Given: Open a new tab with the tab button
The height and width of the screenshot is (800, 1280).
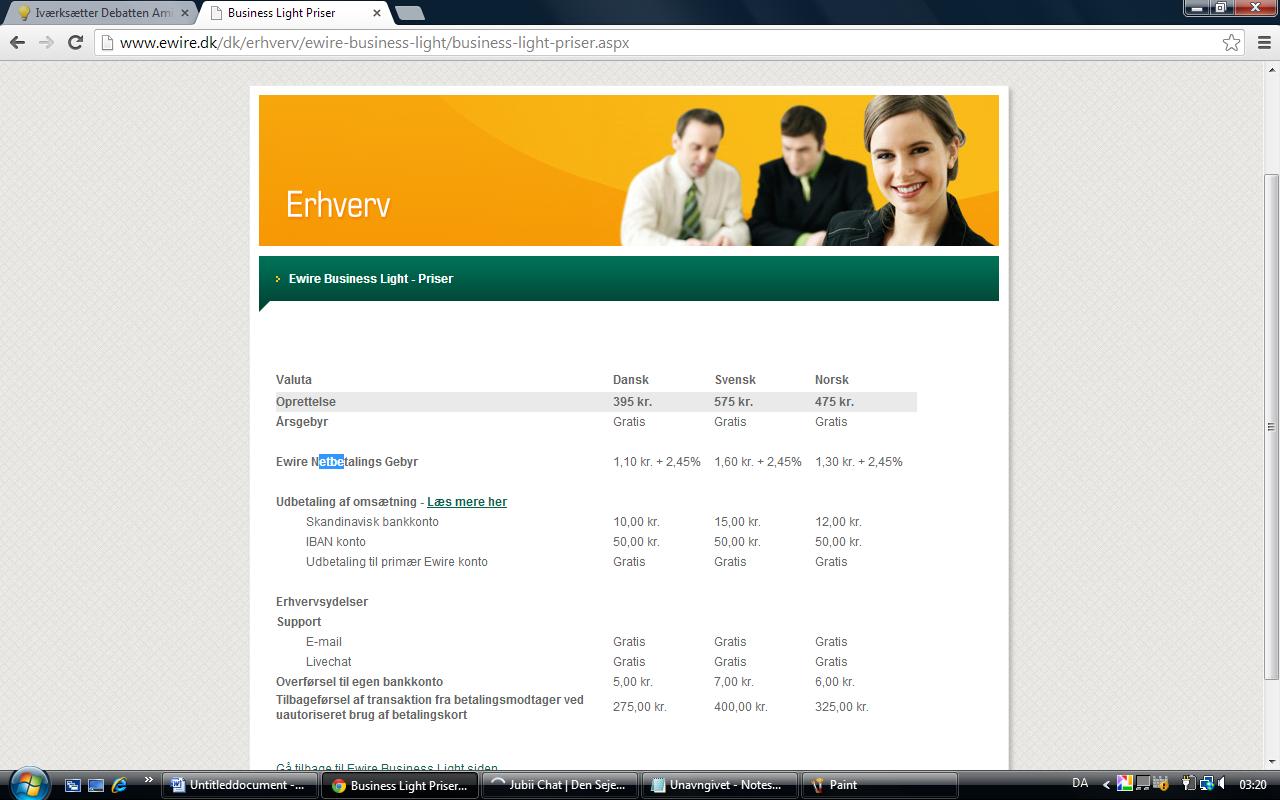Looking at the screenshot, I should [409, 13].
